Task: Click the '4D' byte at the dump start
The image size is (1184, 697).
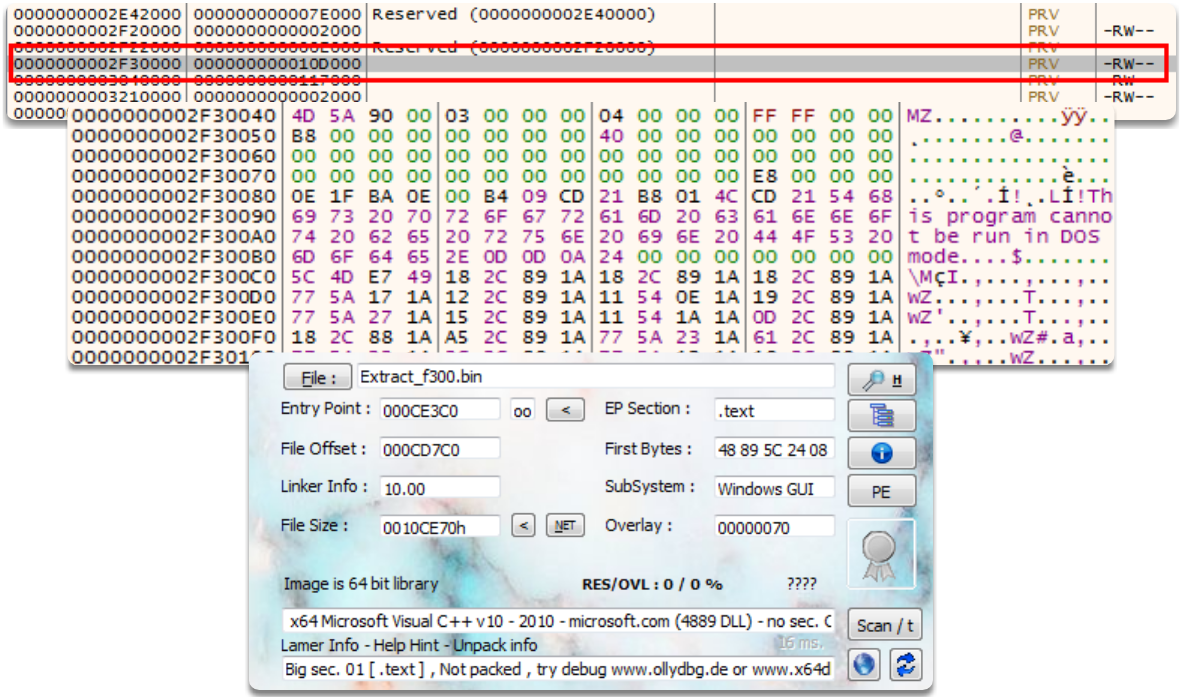Action: click(304, 116)
